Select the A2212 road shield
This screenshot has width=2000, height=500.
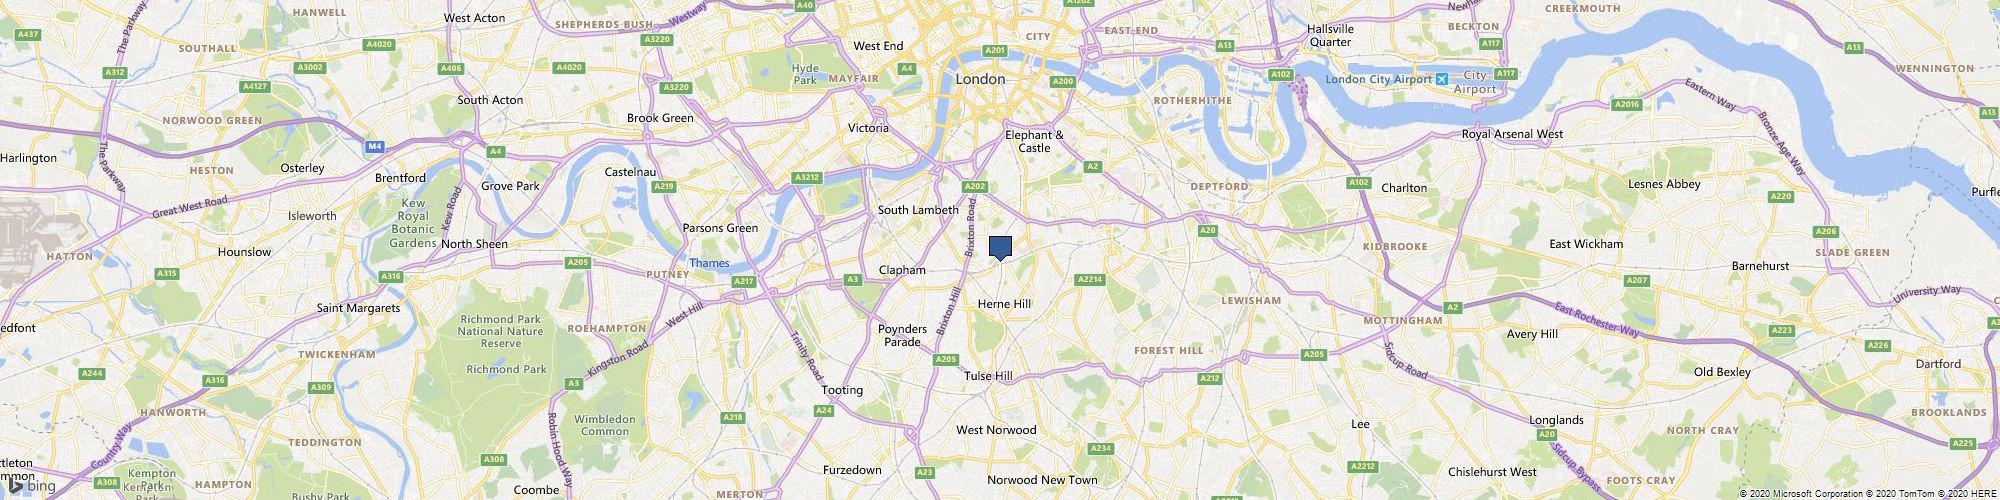1362,466
